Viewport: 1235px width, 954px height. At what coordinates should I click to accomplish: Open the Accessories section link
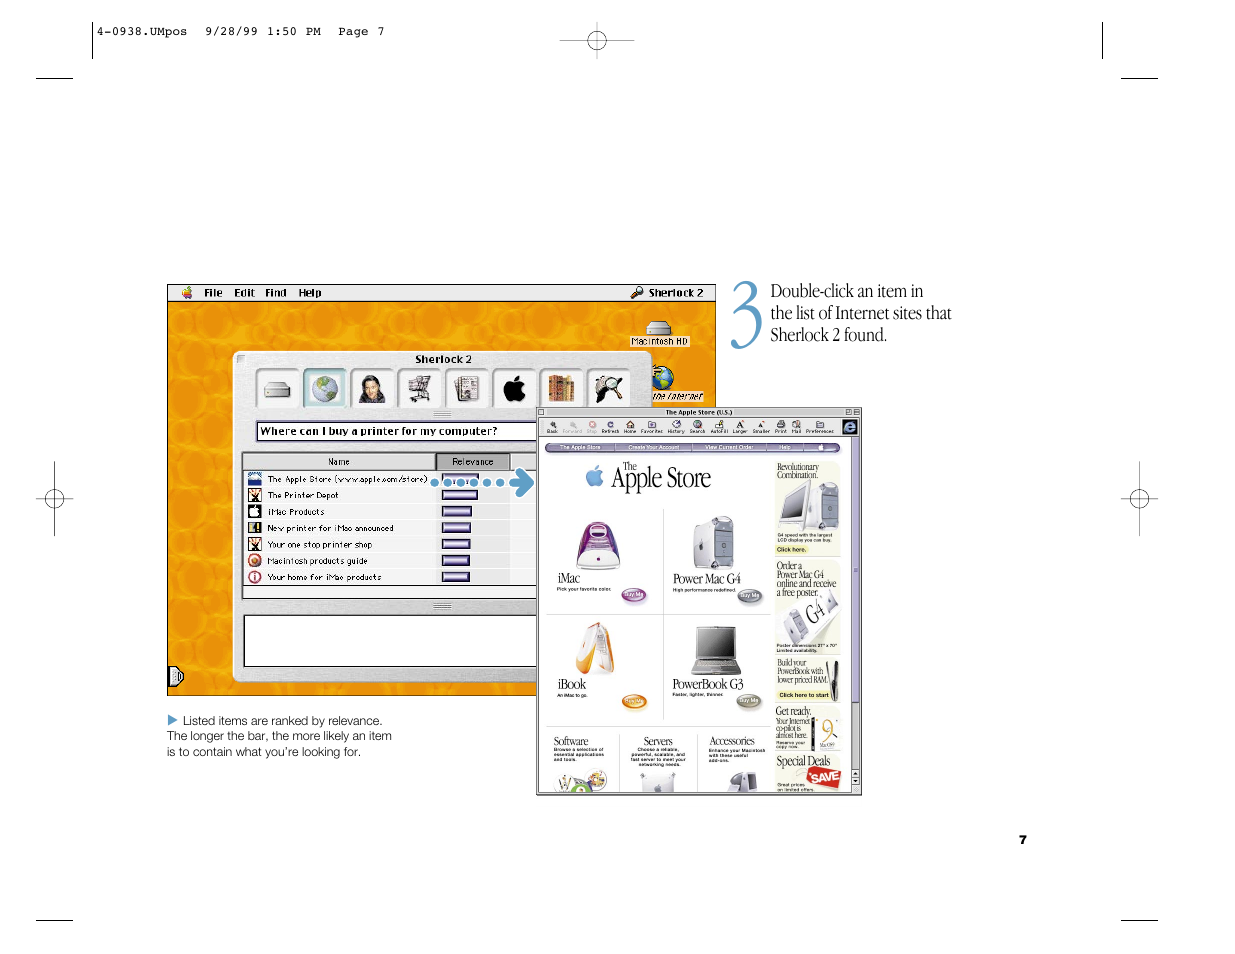[732, 742]
